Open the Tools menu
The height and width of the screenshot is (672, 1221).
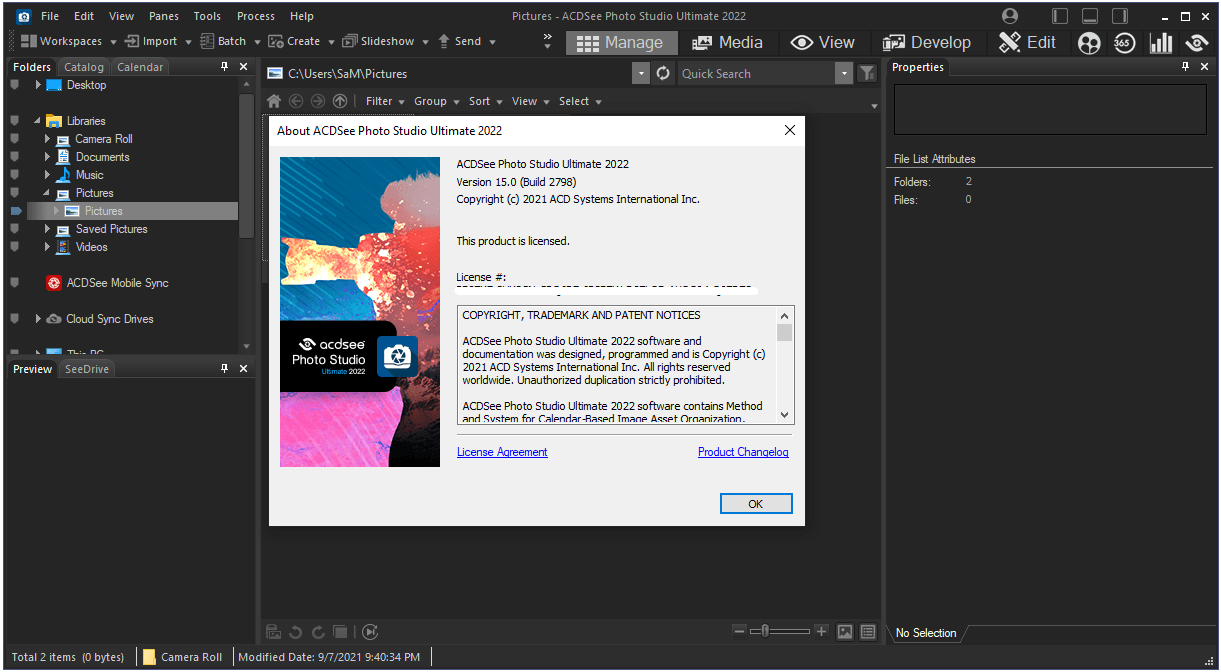tap(207, 16)
